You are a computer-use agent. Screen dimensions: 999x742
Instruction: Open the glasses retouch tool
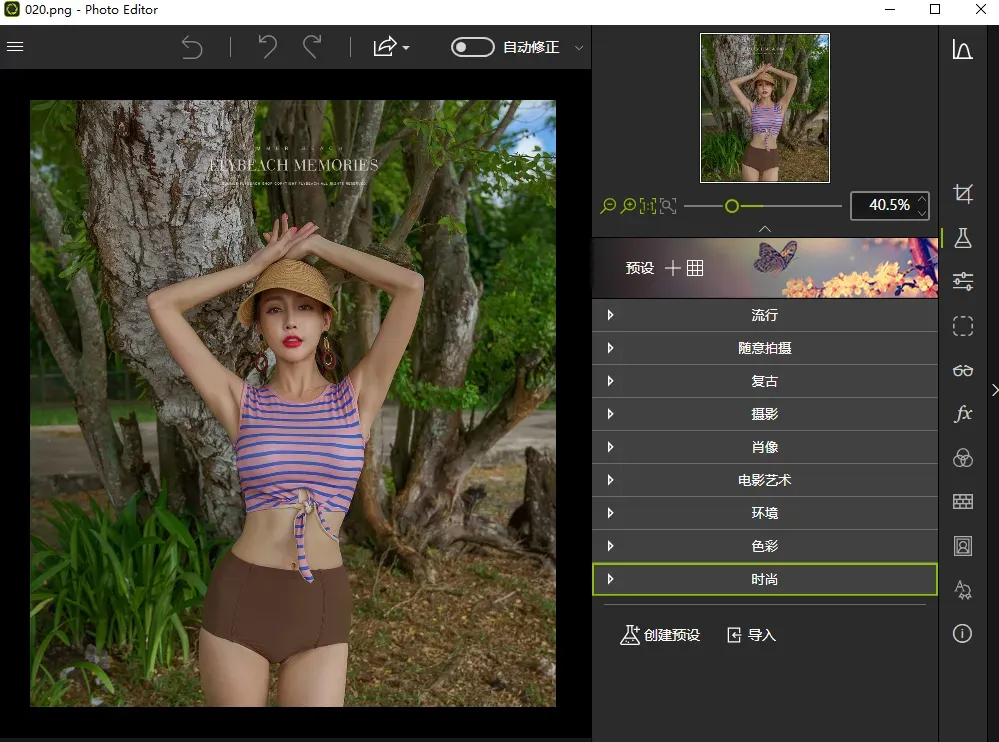tap(963, 370)
